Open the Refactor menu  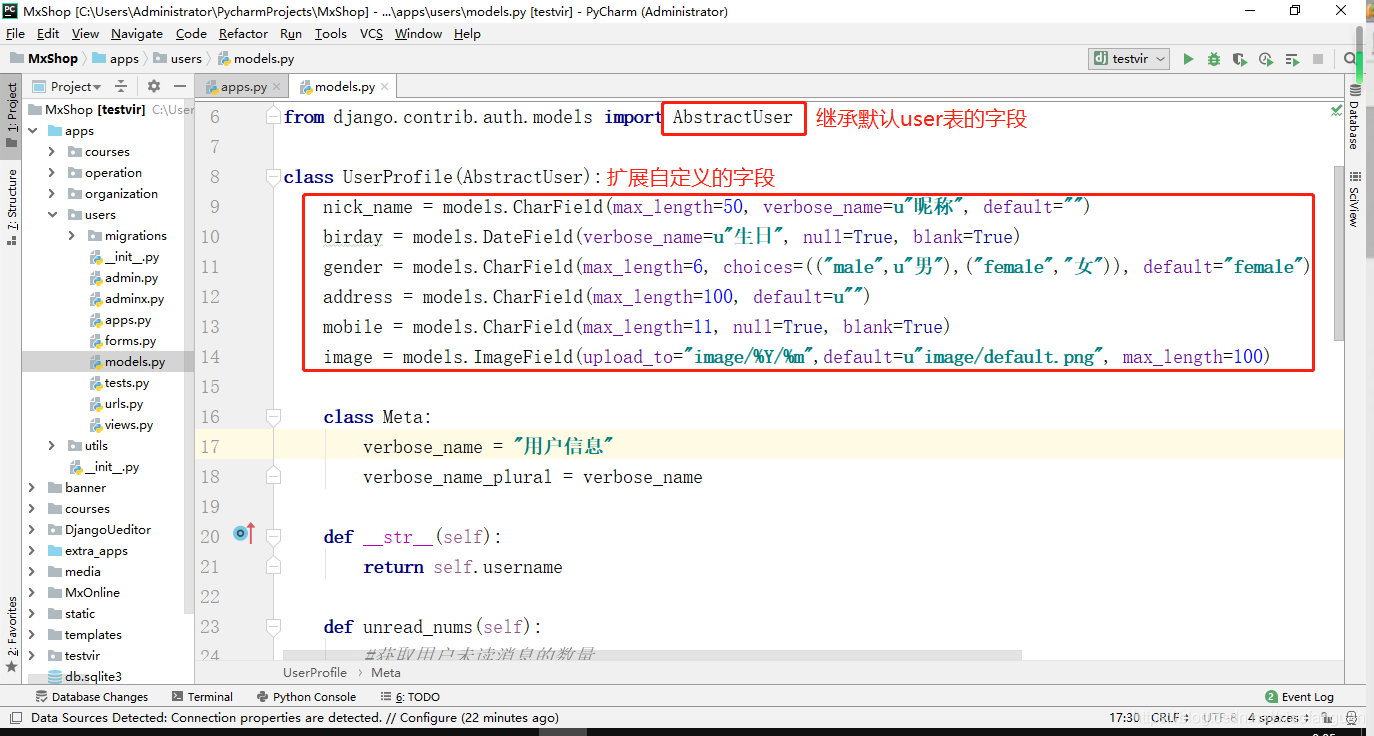tap(243, 33)
